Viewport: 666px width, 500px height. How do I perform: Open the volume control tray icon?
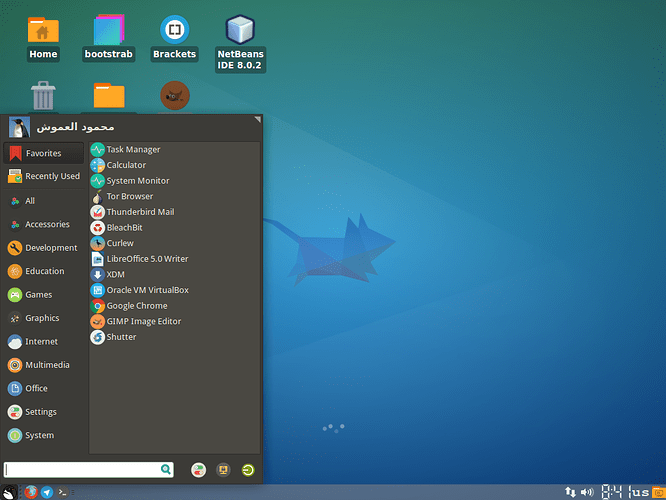(x=587, y=492)
